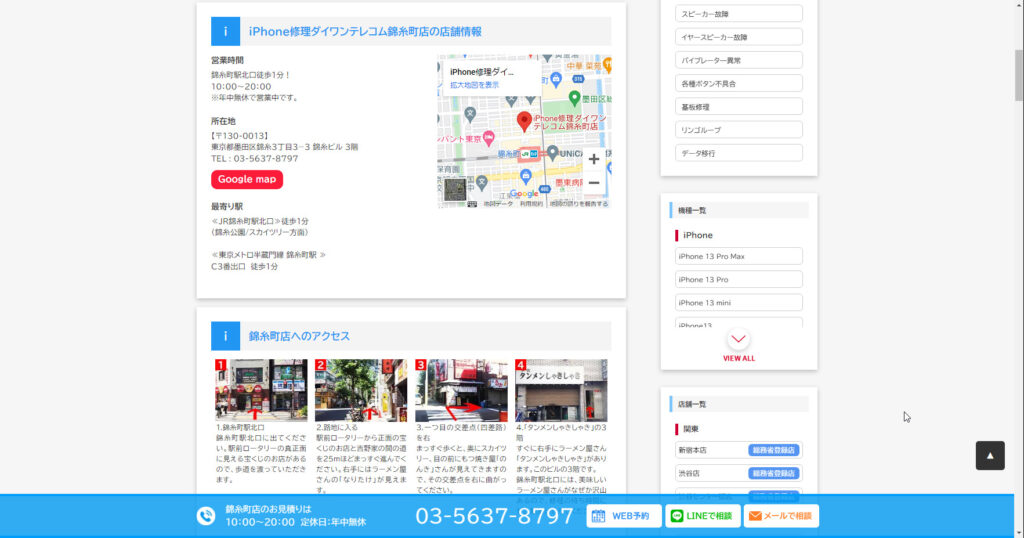This screenshot has height=538, width=1024.
Task: Open 新宿本店 store link
Action: (x=739, y=450)
